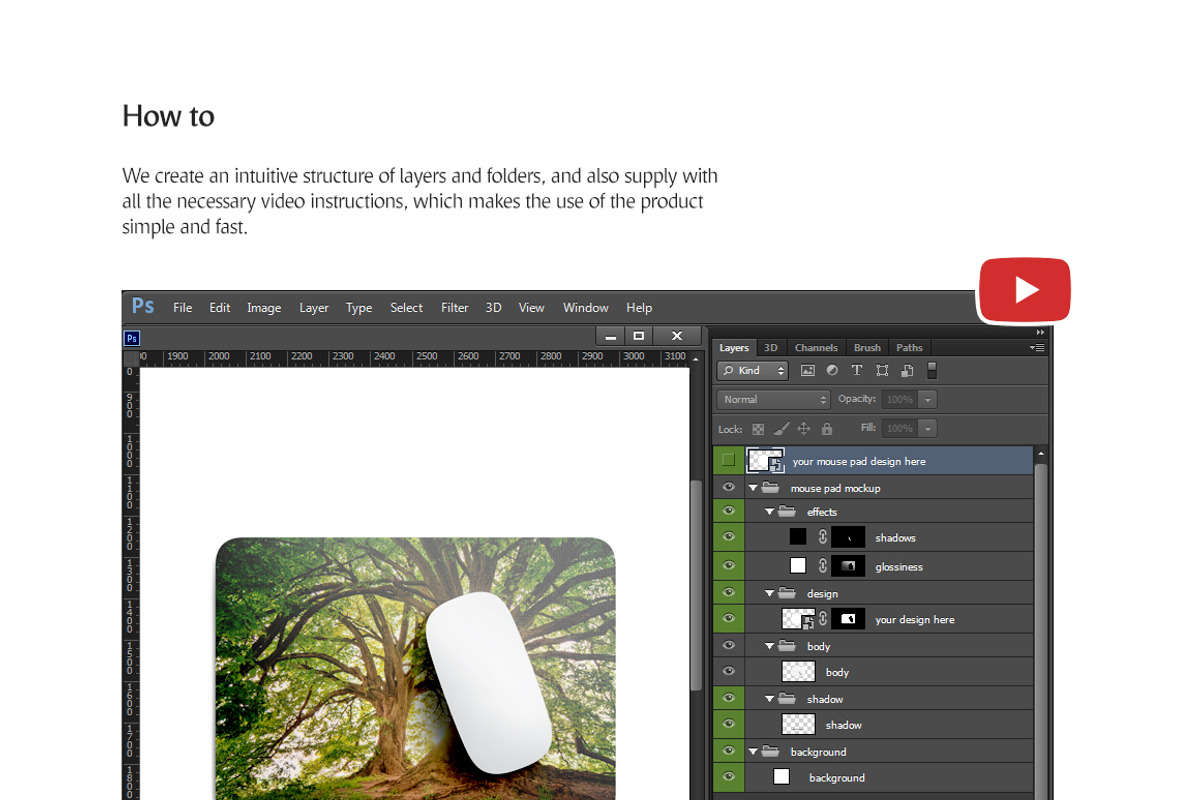Filter layers by type layers
The height and width of the screenshot is (800, 1200).
coord(857,371)
